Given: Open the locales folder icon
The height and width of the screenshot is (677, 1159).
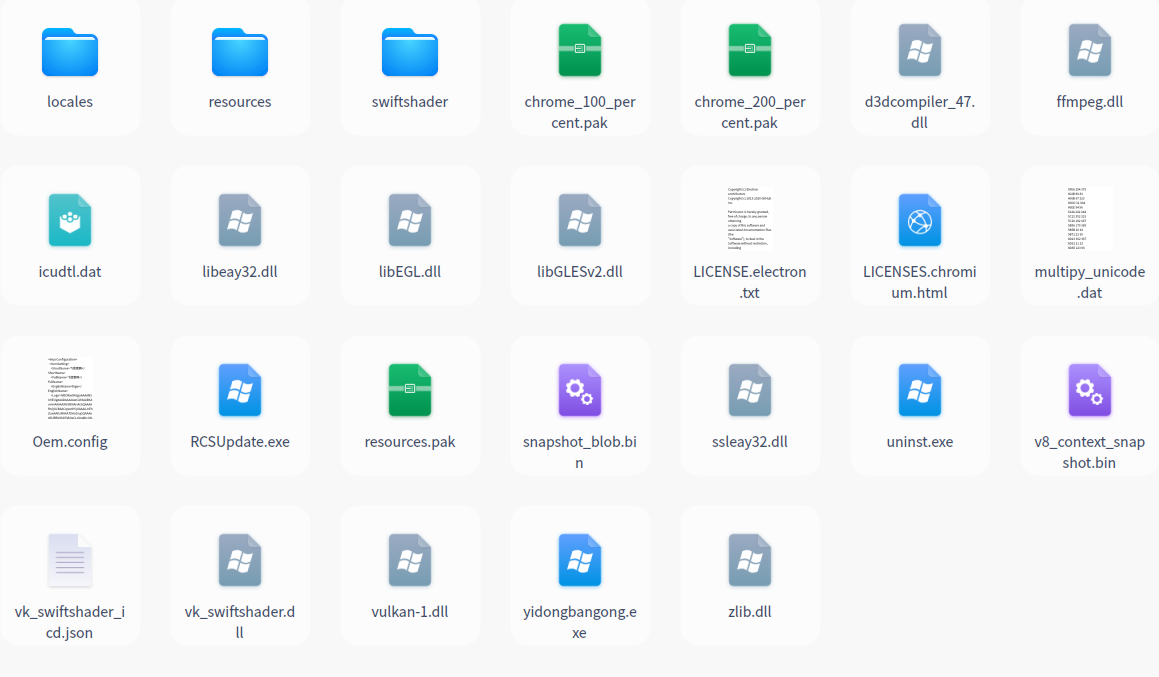Looking at the screenshot, I should point(69,52).
